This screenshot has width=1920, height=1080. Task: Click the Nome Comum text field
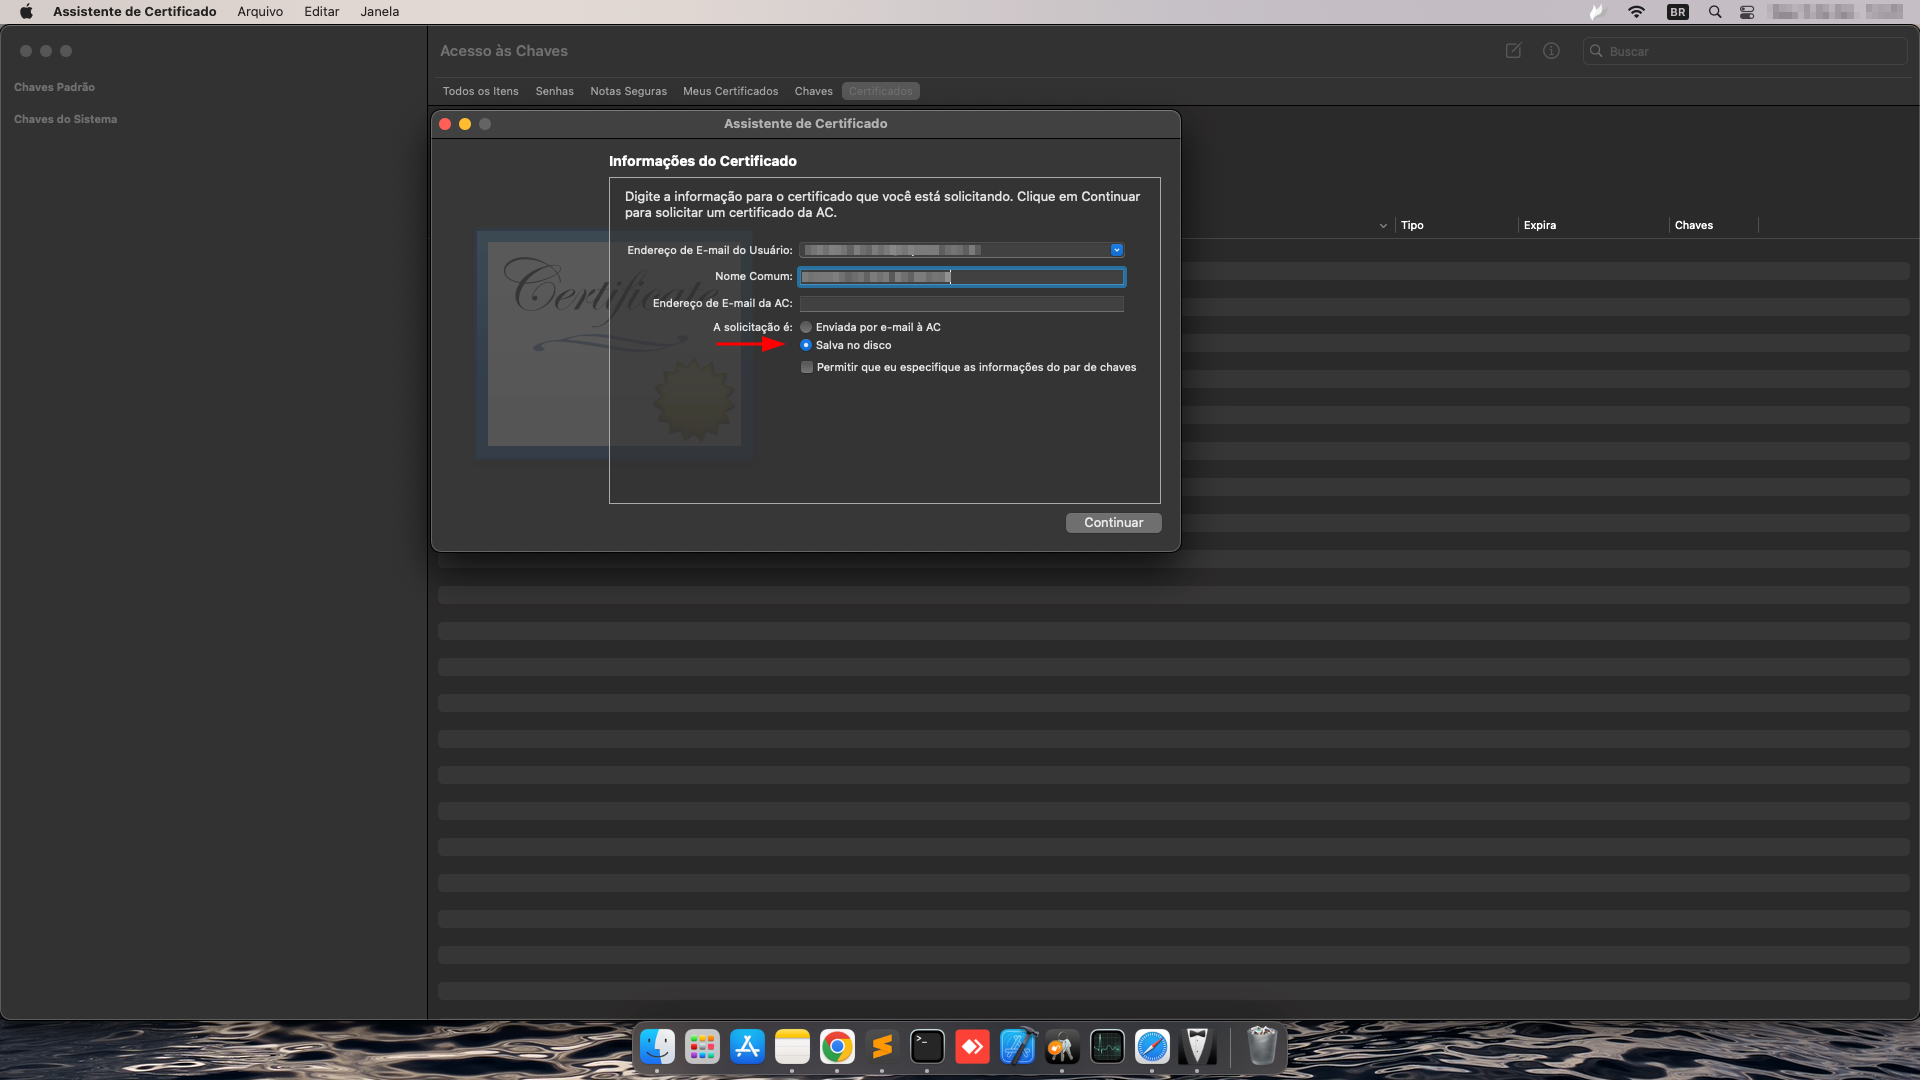(962, 277)
